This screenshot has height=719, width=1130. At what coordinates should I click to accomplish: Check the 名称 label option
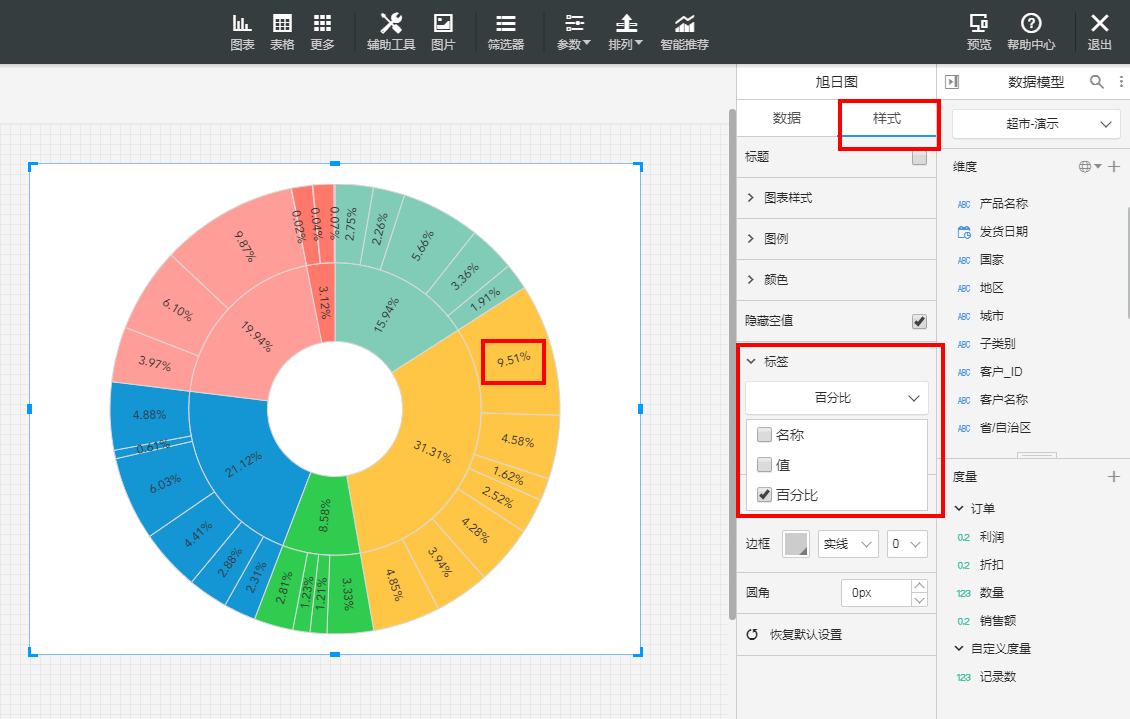765,435
